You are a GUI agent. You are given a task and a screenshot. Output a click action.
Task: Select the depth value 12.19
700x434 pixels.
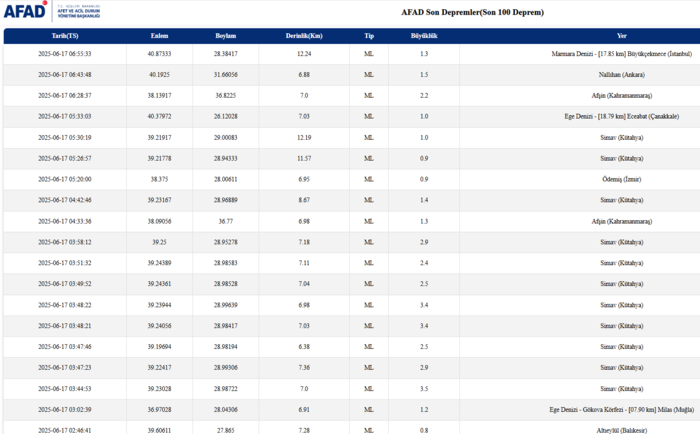point(304,138)
